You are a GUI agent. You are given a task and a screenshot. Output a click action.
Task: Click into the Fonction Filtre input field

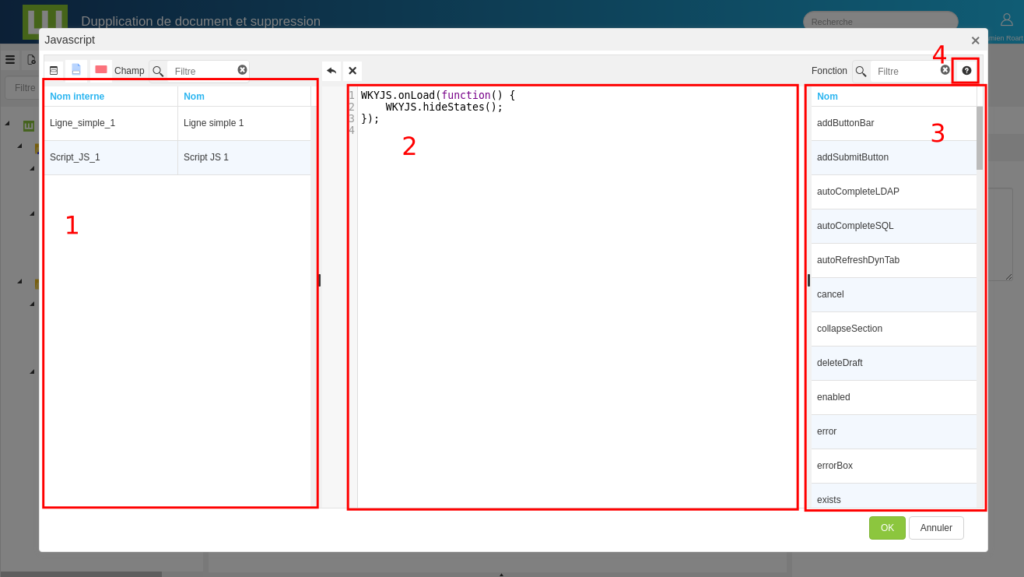click(x=904, y=71)
